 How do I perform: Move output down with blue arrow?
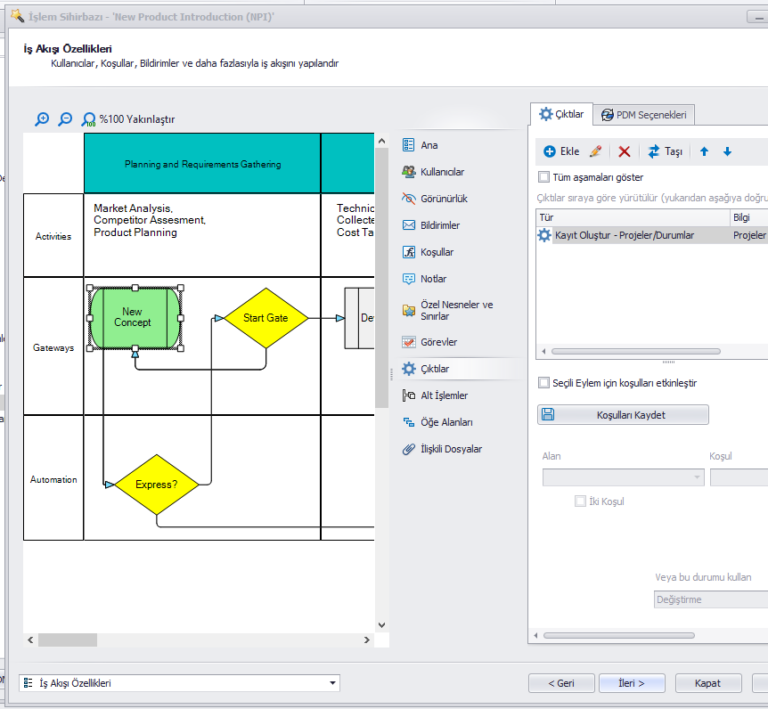727,151
